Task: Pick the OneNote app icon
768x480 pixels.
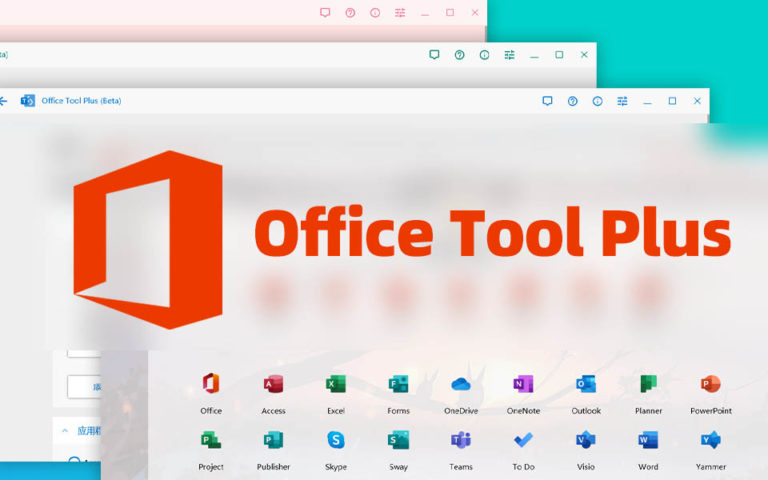Action: [x=523, y=384]
